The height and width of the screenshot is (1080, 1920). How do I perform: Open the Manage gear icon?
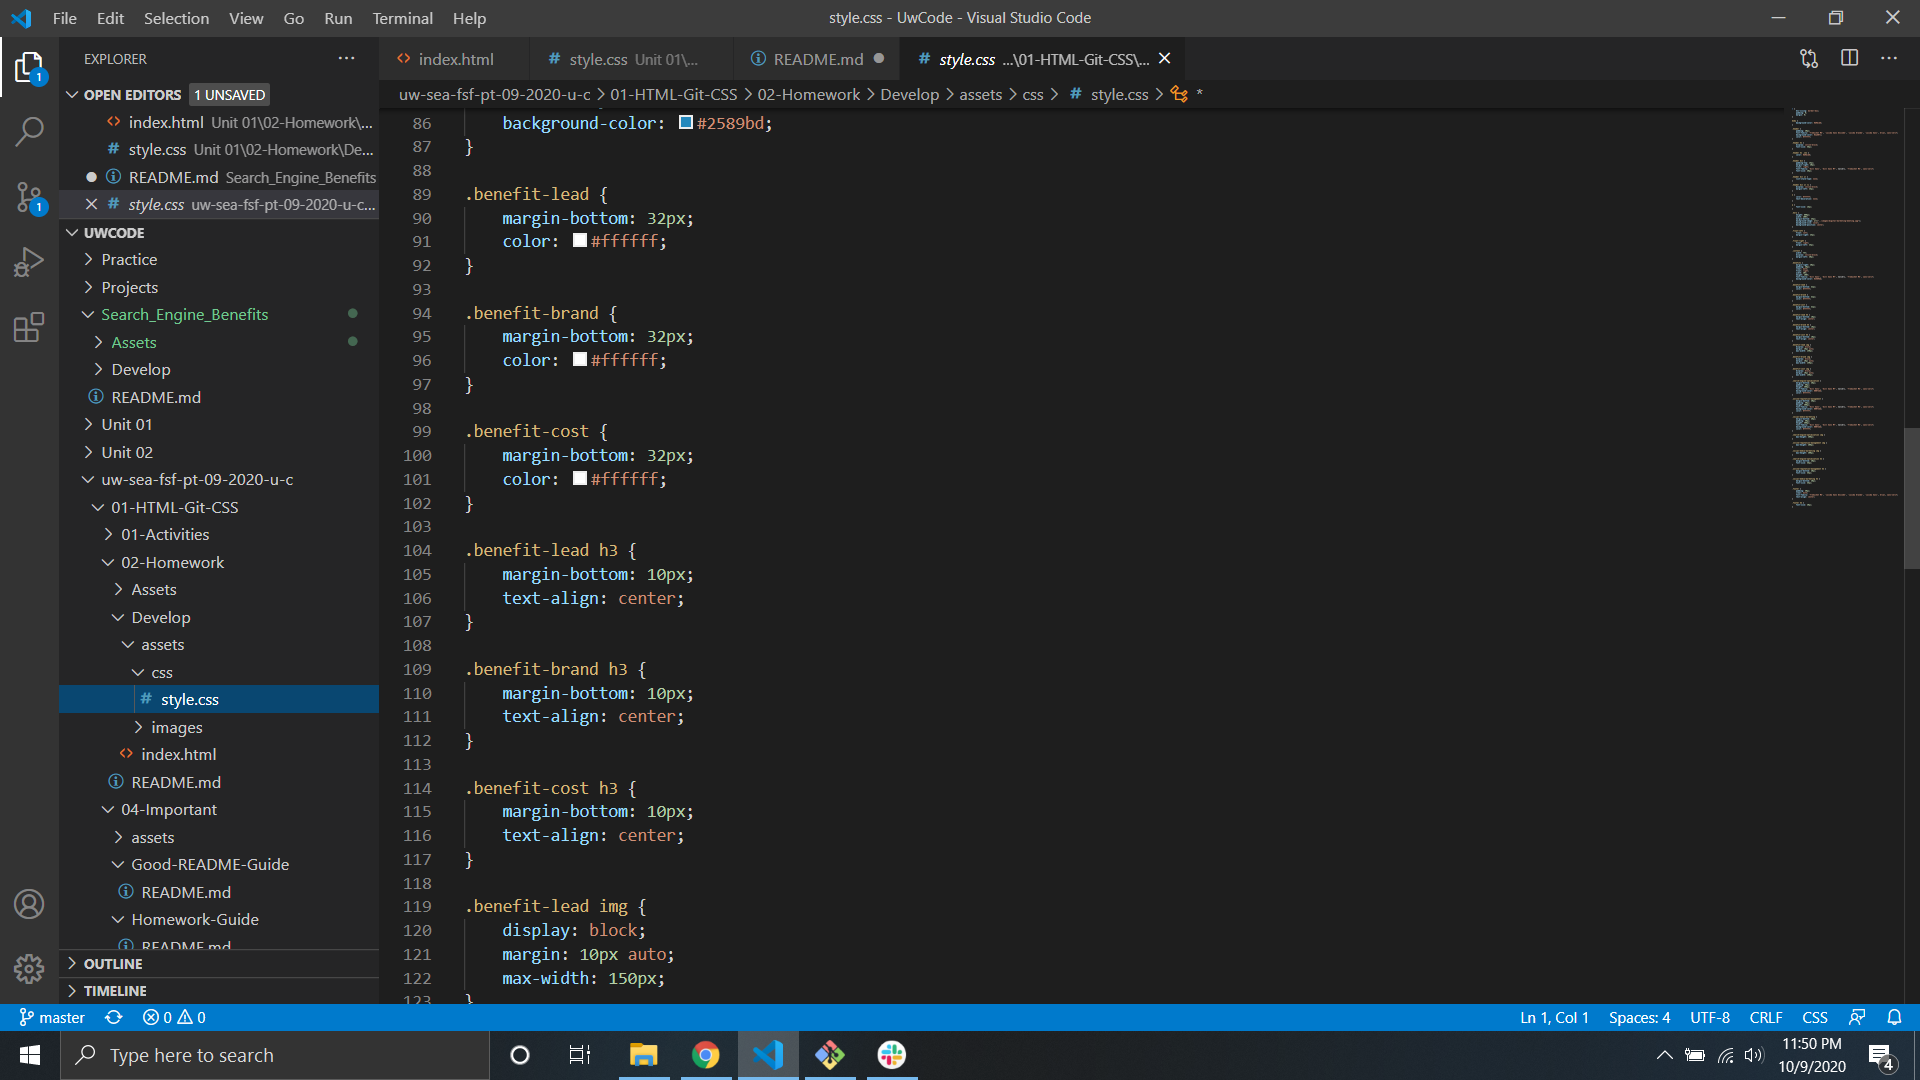click(29, 968)
